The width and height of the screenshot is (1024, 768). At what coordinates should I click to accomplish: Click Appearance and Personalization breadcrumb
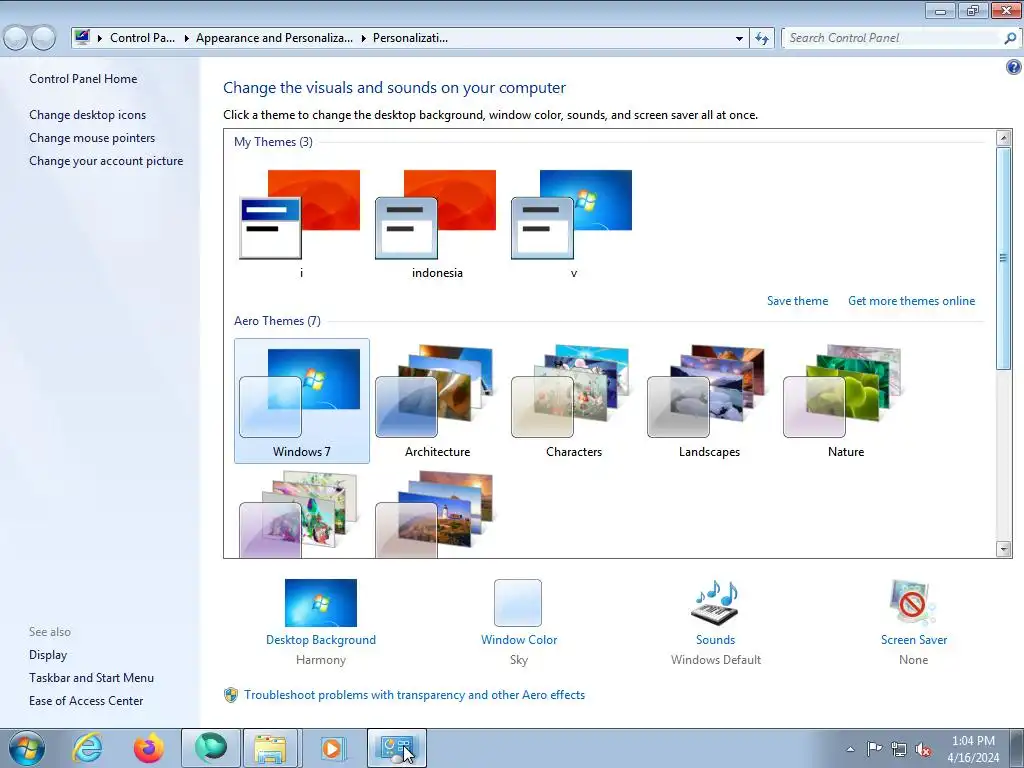pyautogui.click(x=274, y=38)
